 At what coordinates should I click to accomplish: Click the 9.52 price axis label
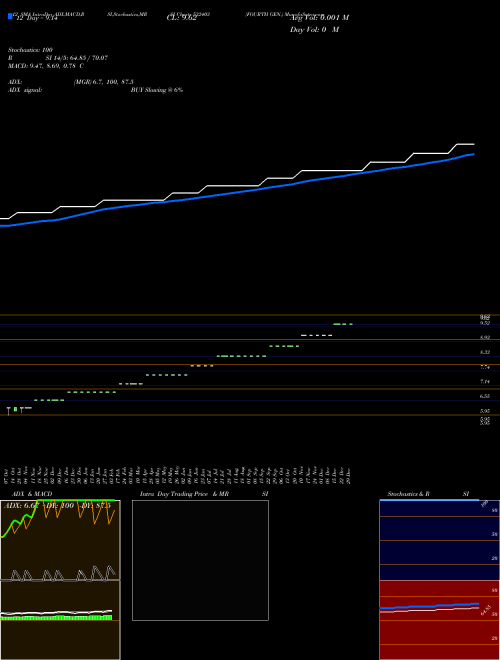[485, 323]
